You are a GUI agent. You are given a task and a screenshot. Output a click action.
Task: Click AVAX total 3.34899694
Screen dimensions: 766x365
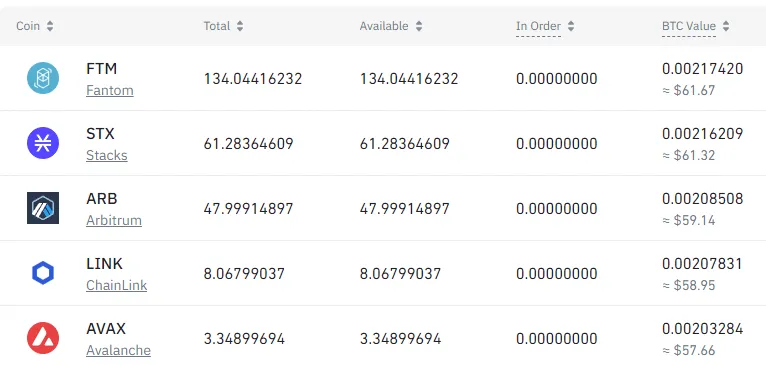point(244,339)
